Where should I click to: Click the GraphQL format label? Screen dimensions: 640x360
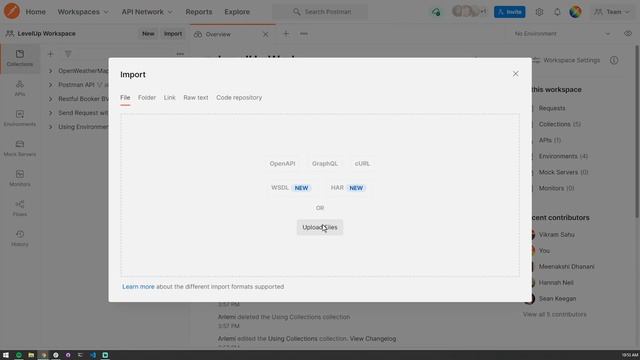point(325,163)
